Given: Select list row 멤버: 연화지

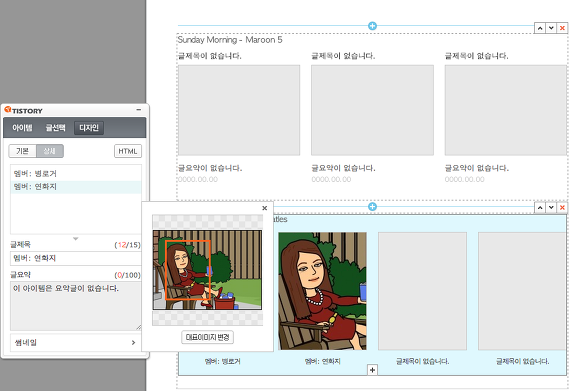Looking at the screenshot, I should [76, 187].
